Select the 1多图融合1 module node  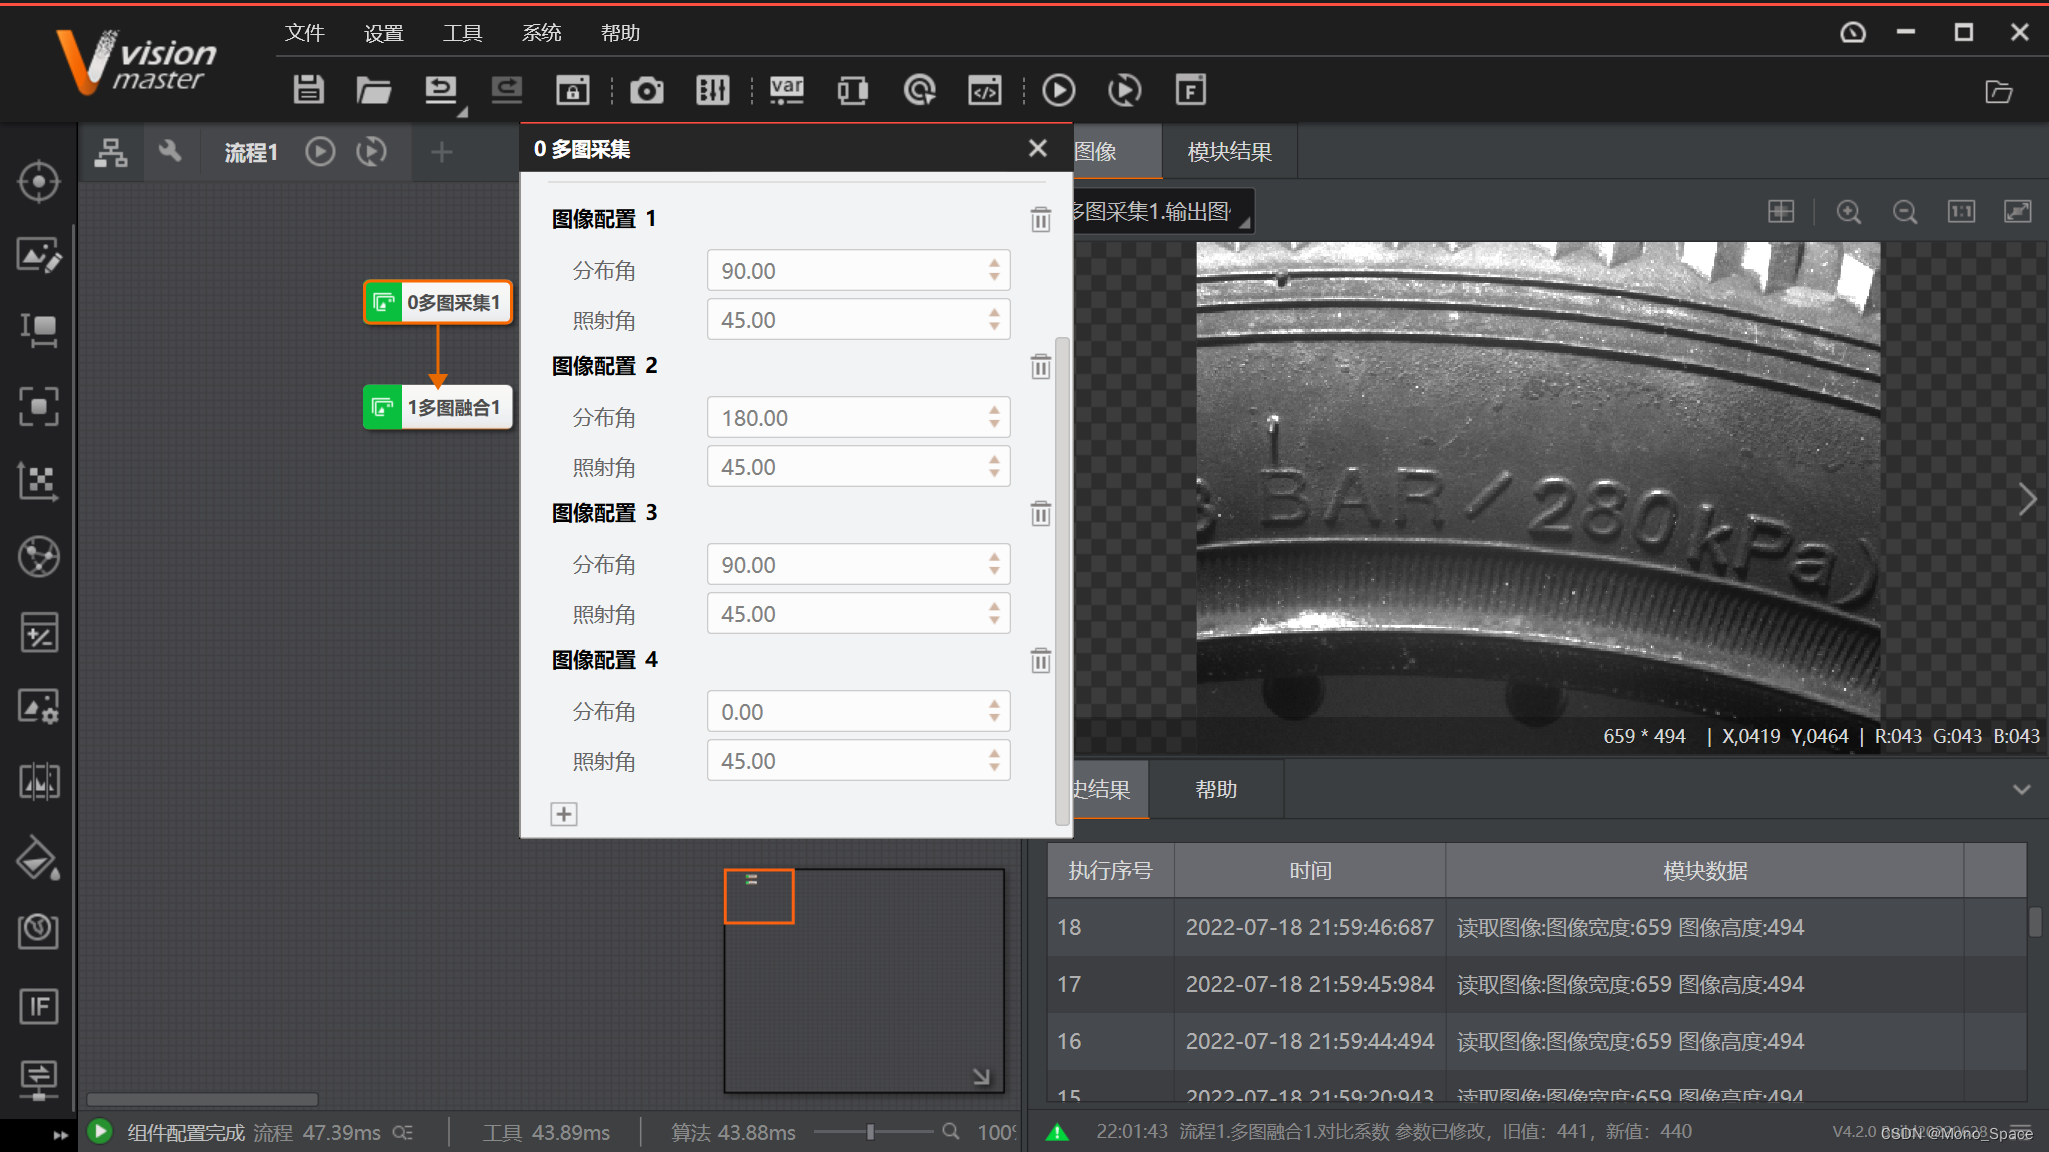(438, 407)
